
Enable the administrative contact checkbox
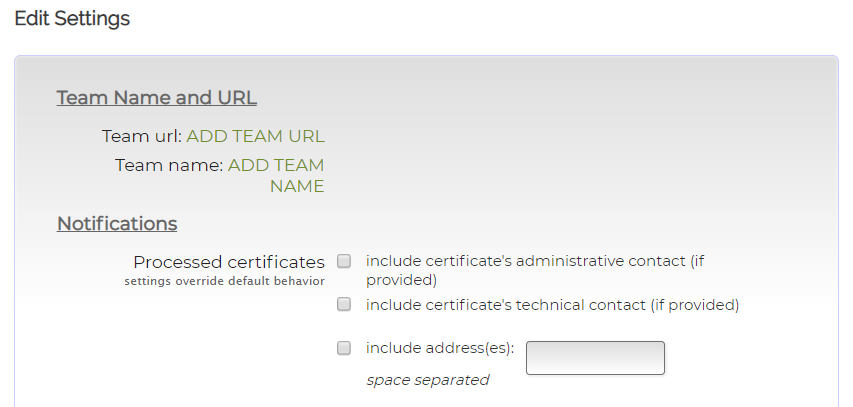344,261
